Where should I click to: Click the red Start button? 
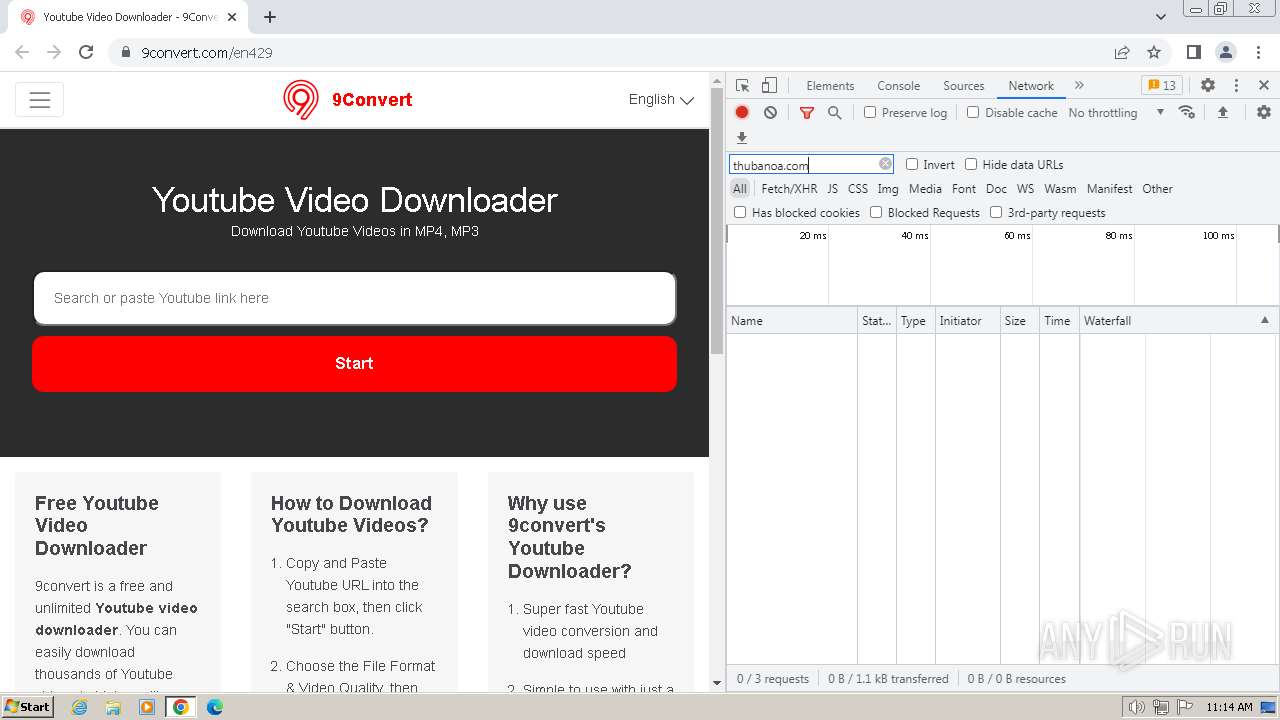[x=354, y=364]
